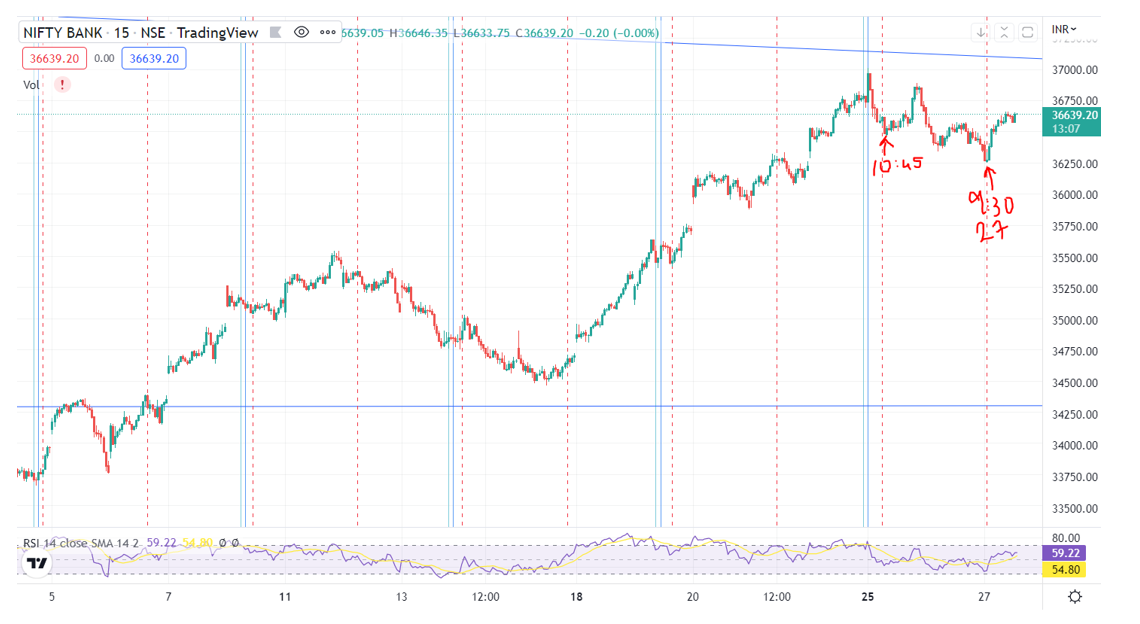
Task: Click the 37000.00 price axis label
Action: 1075,70
